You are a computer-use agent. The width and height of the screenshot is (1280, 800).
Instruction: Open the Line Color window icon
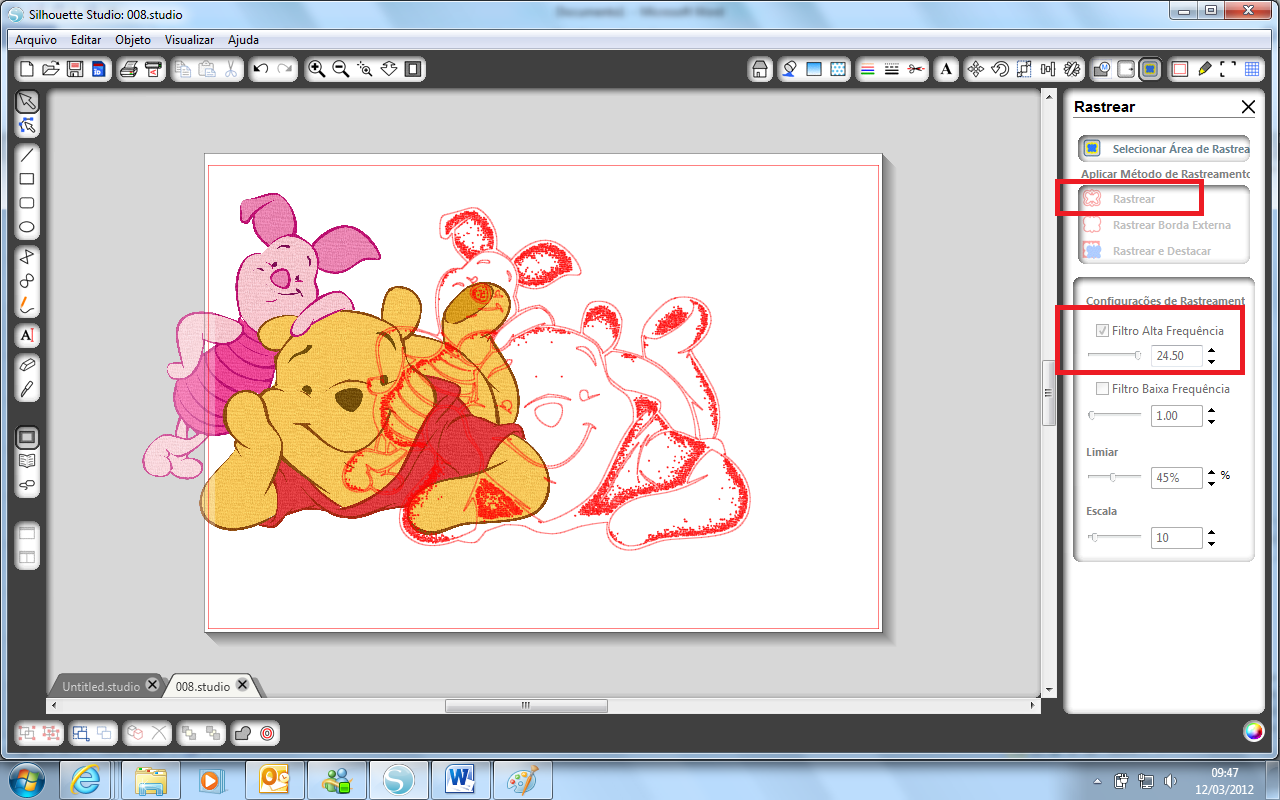tap(868, 69)
